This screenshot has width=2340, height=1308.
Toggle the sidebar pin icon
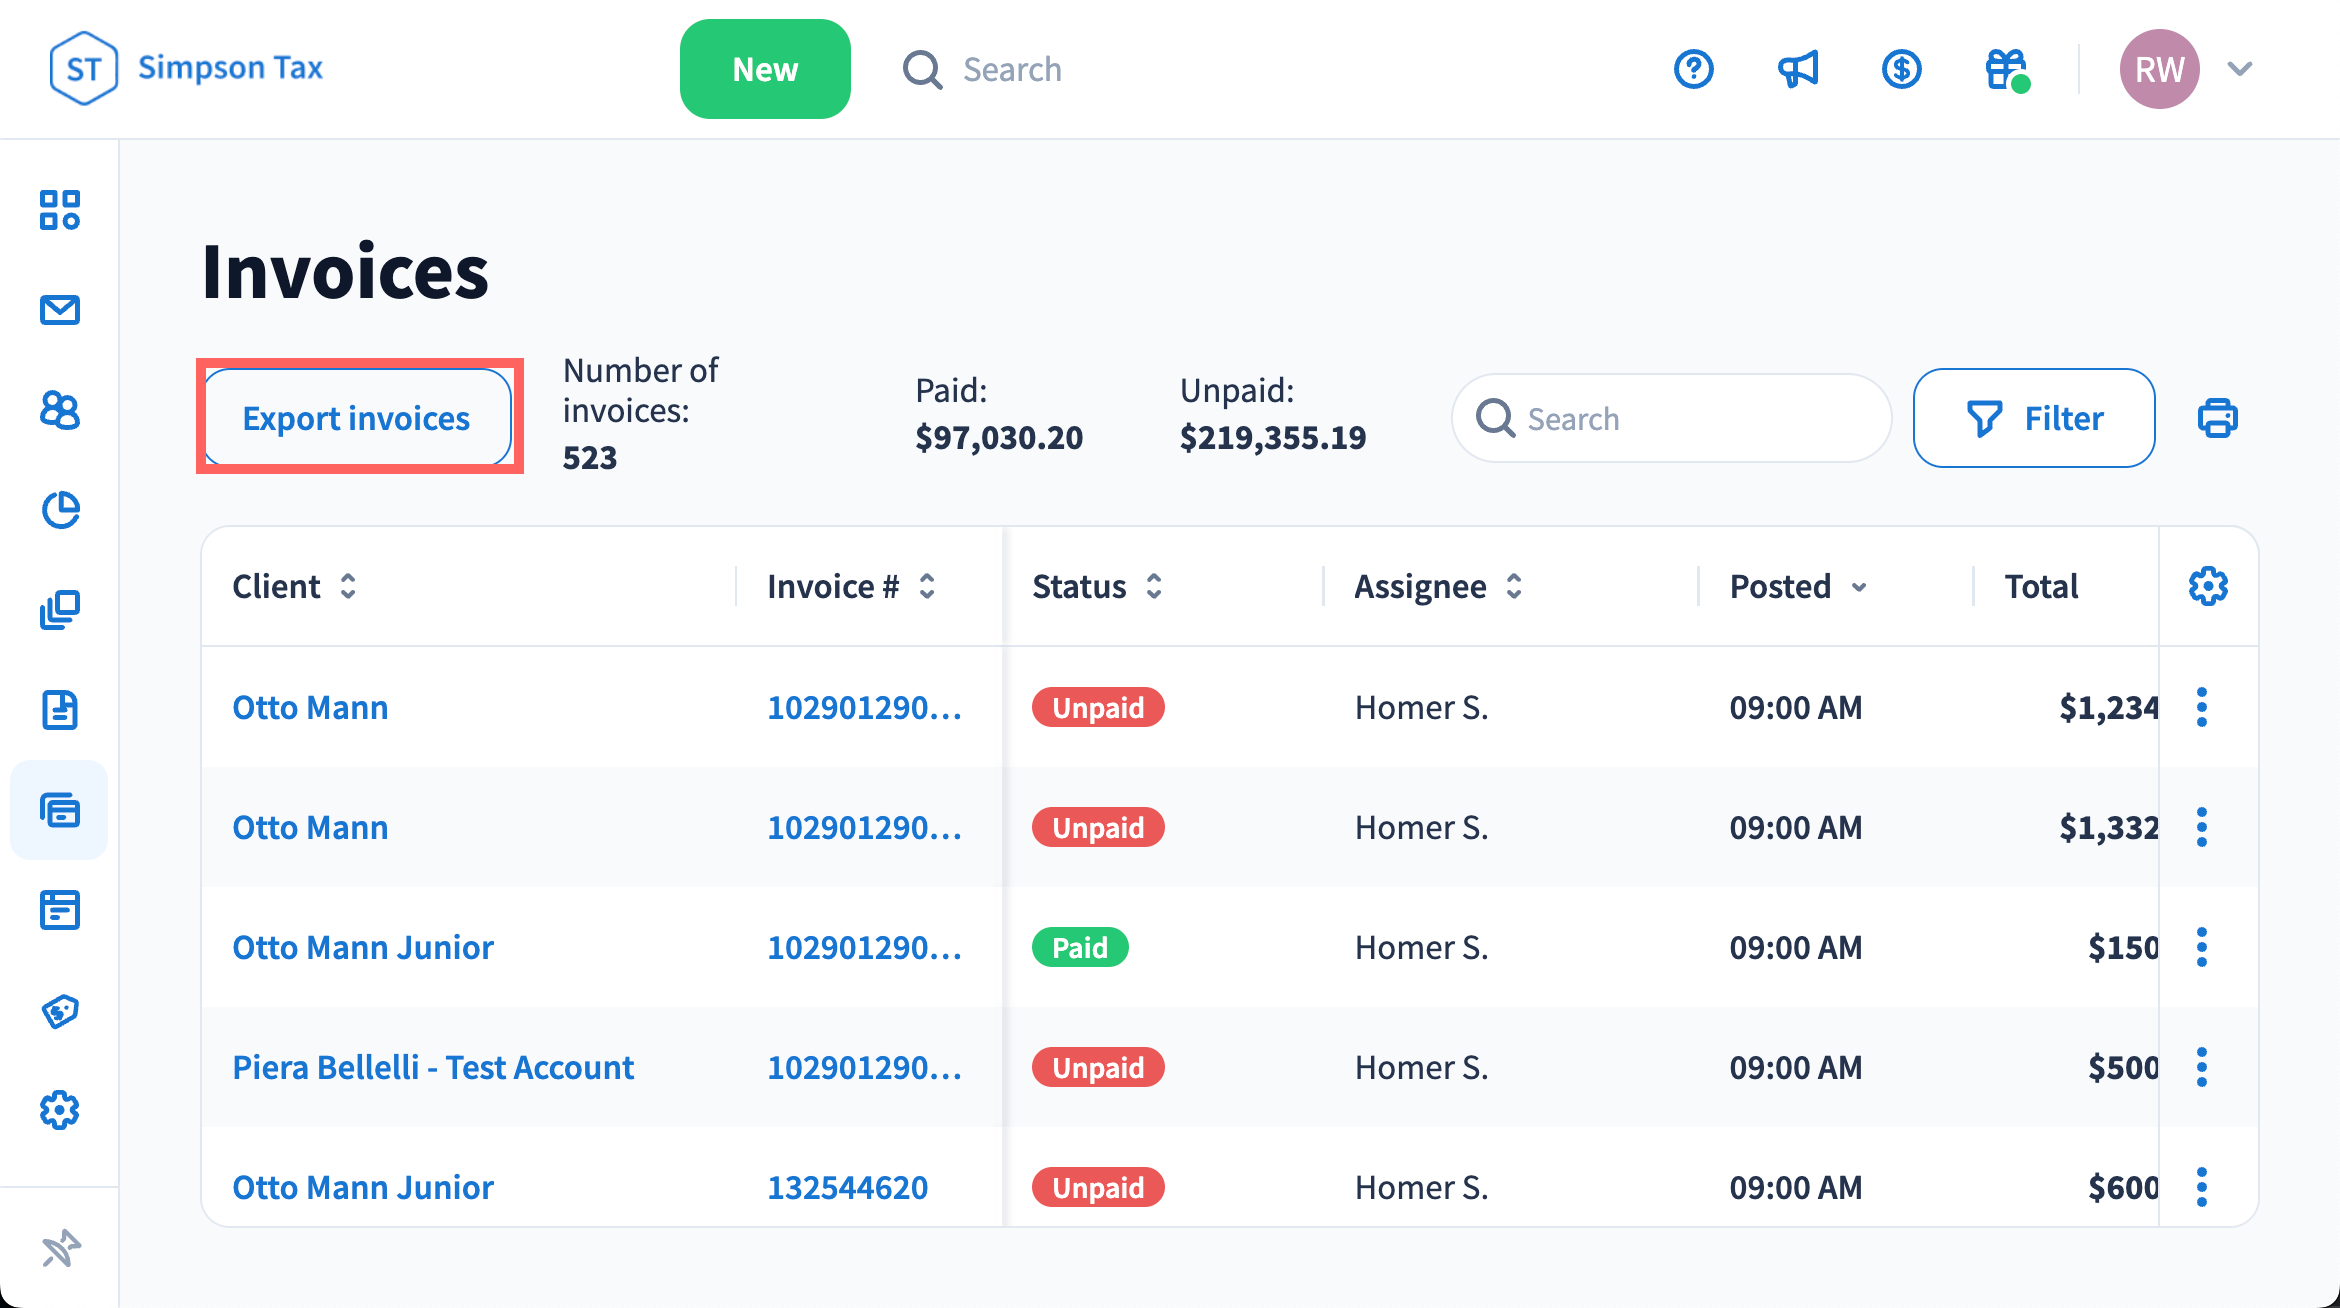(x=60, y=1248)
